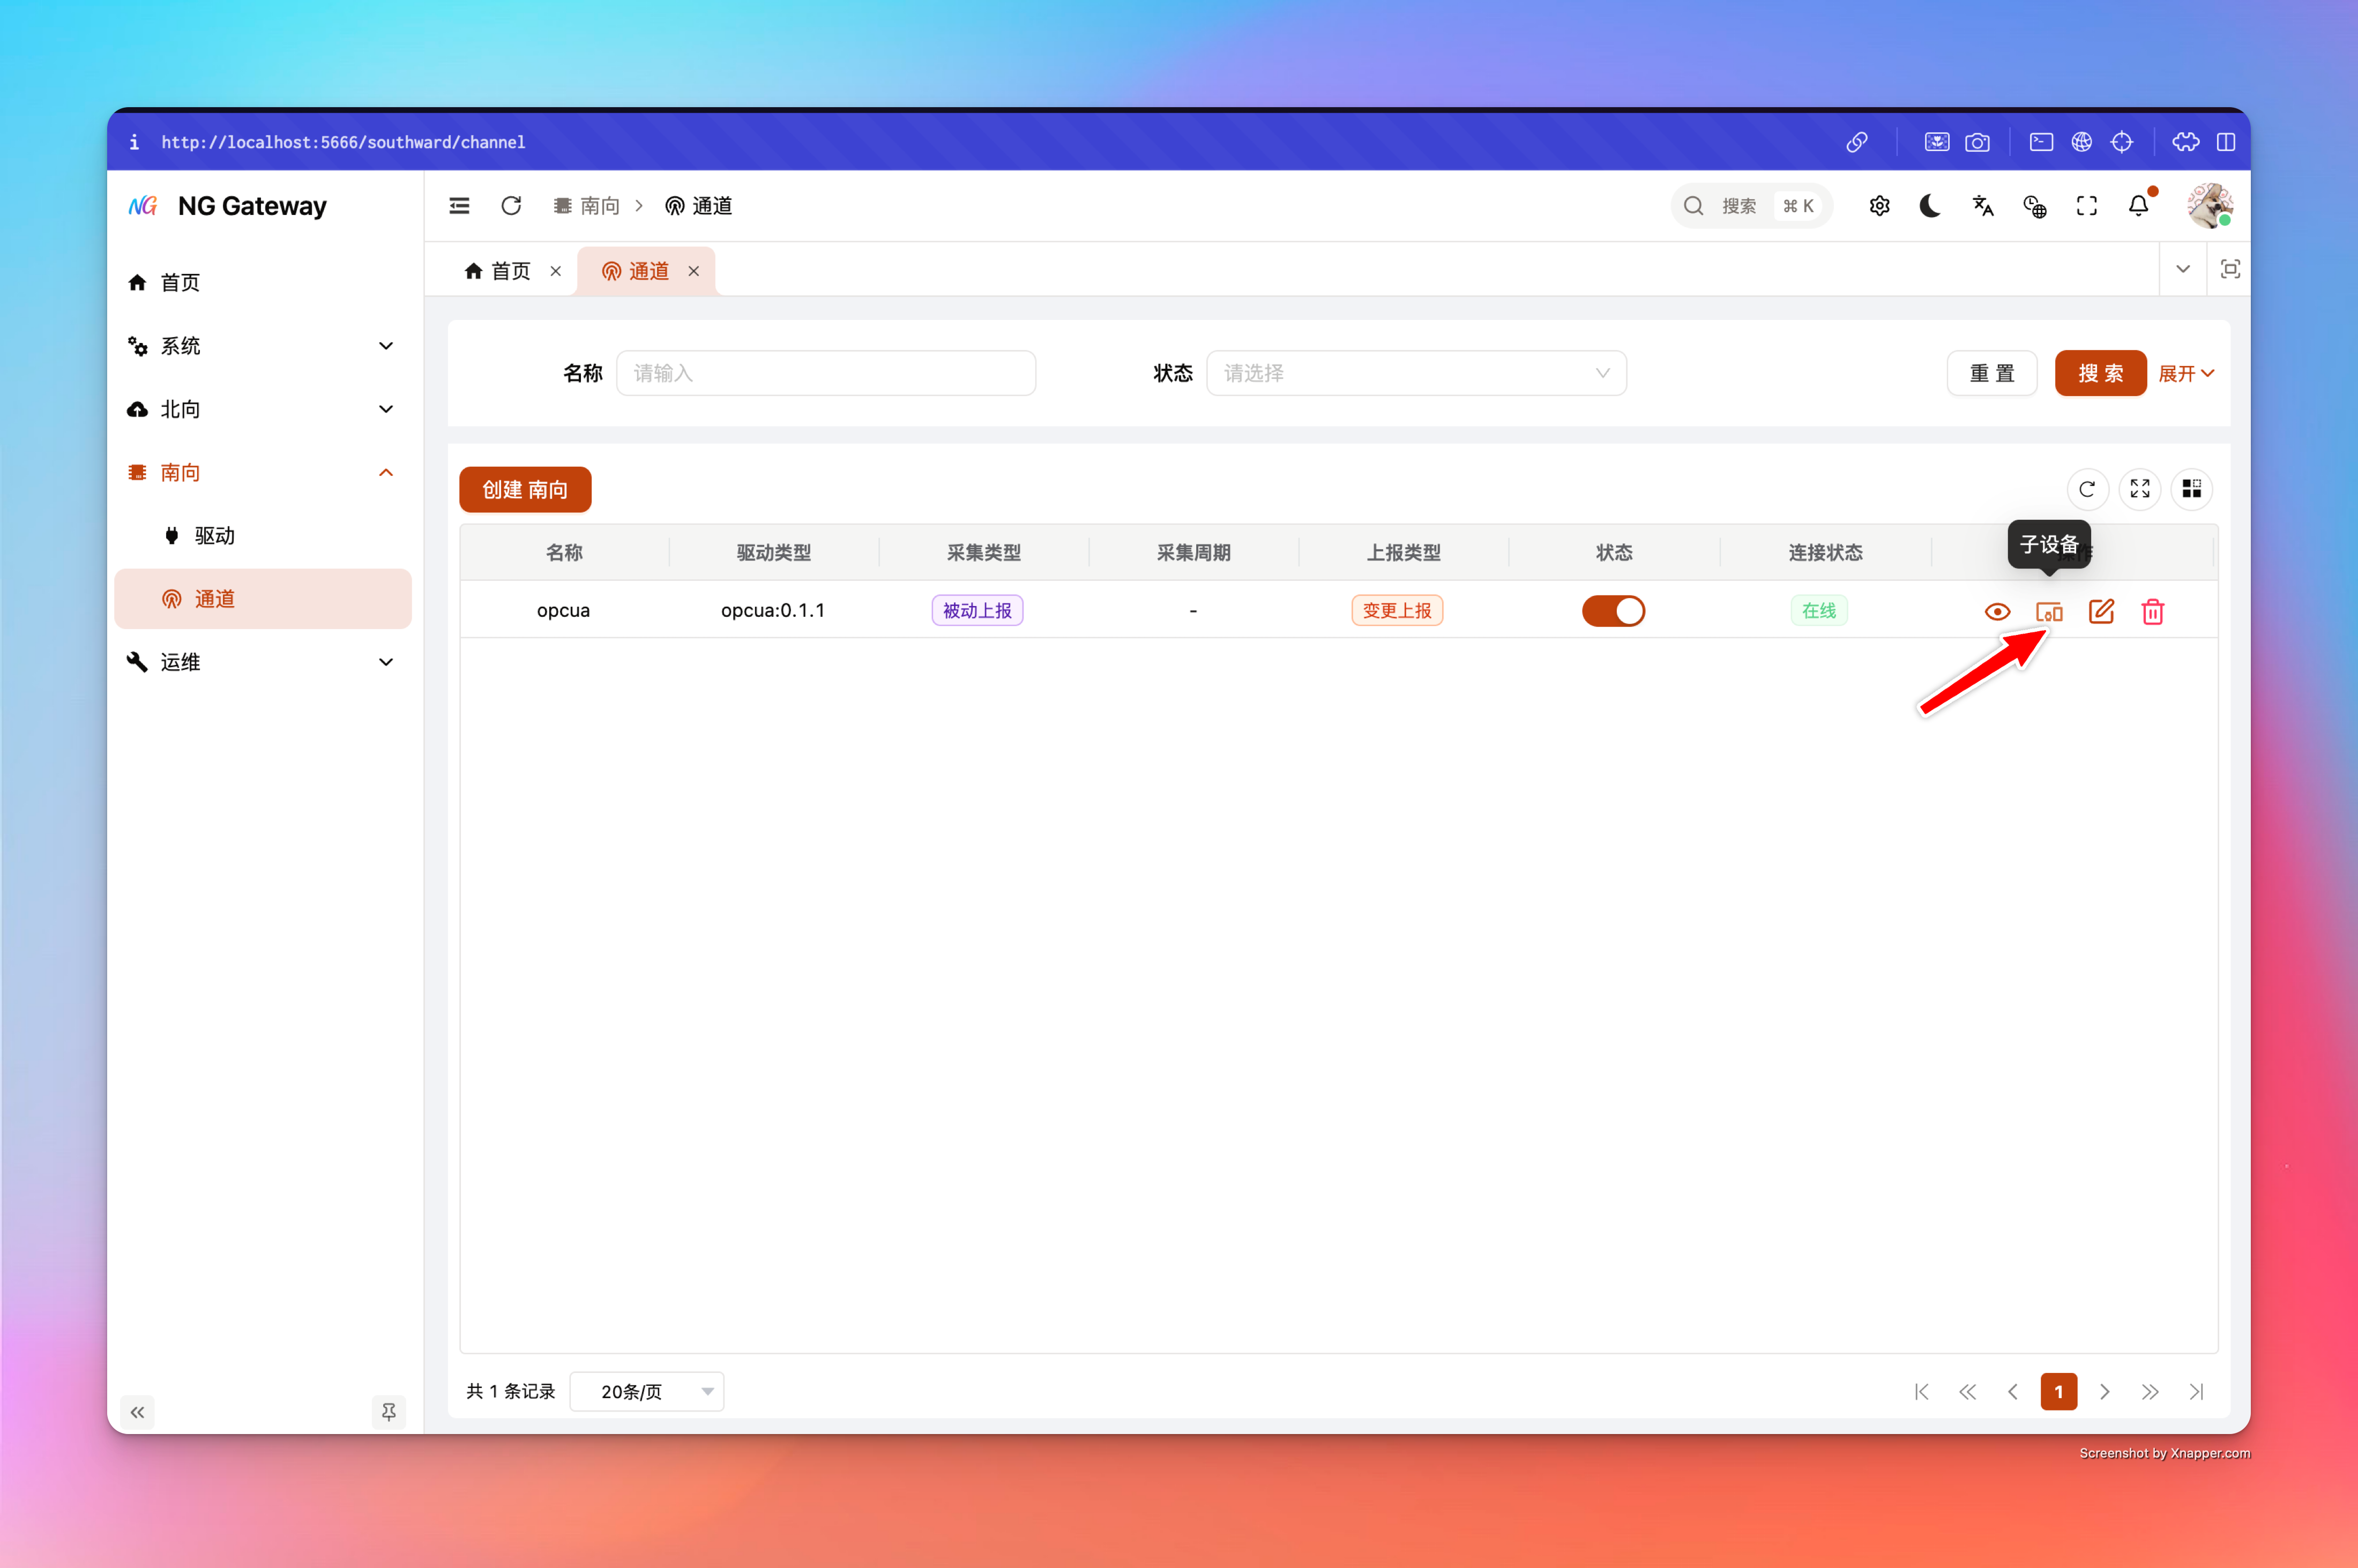The width and height of the screenshot is (2358, 1568).
Task: View opcua channel details with the eye icon
Action: [1997, 611]
